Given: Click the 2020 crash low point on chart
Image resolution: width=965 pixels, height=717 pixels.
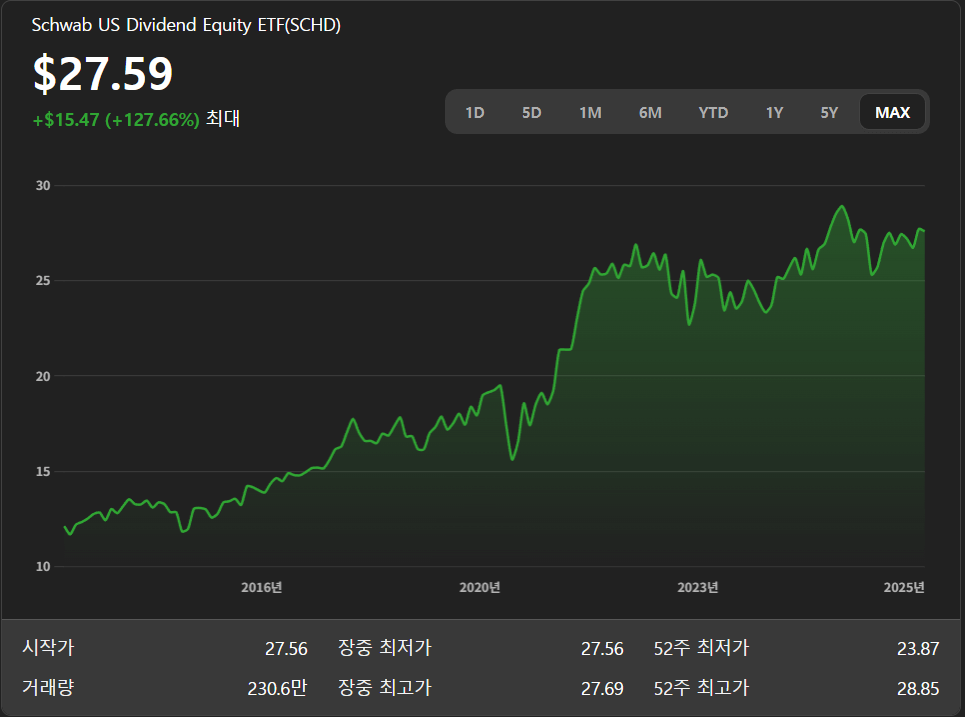Looking at the screenshot, I should pyautogui.click(x=512, y=459).
